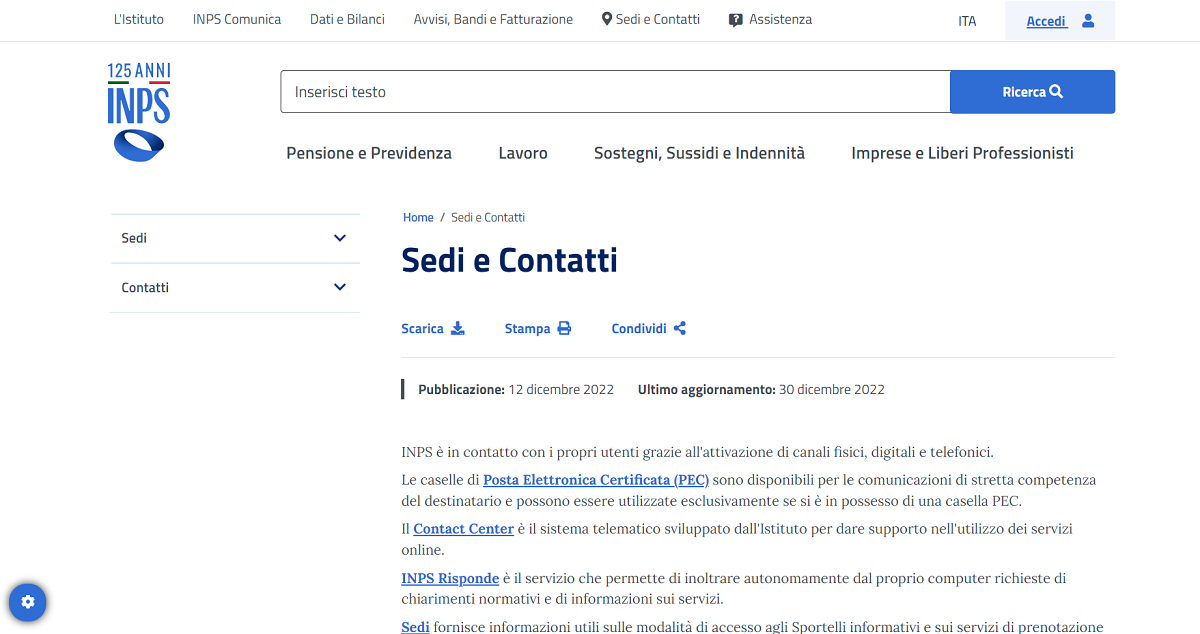Open sharing options via the Condividi icon

[679, 328]
